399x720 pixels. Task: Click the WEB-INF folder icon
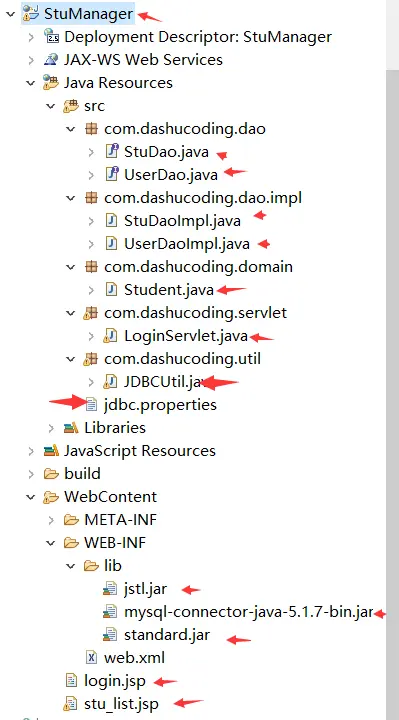click(x=71, y=543)
